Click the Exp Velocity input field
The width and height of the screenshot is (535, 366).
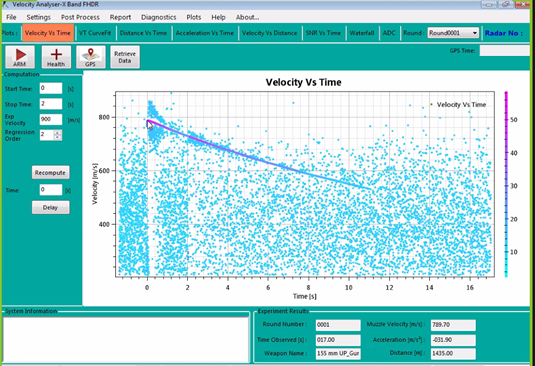pos(51,119)
